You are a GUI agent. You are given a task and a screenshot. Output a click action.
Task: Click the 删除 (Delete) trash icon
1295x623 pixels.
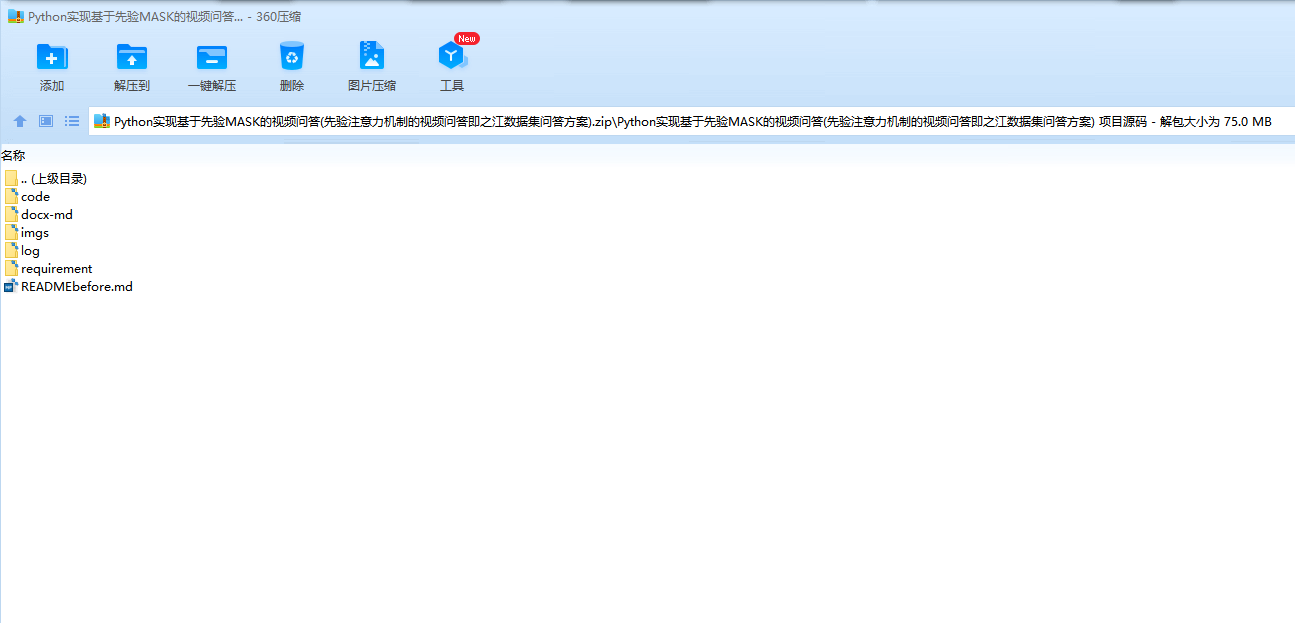click(x=292, y=56)
